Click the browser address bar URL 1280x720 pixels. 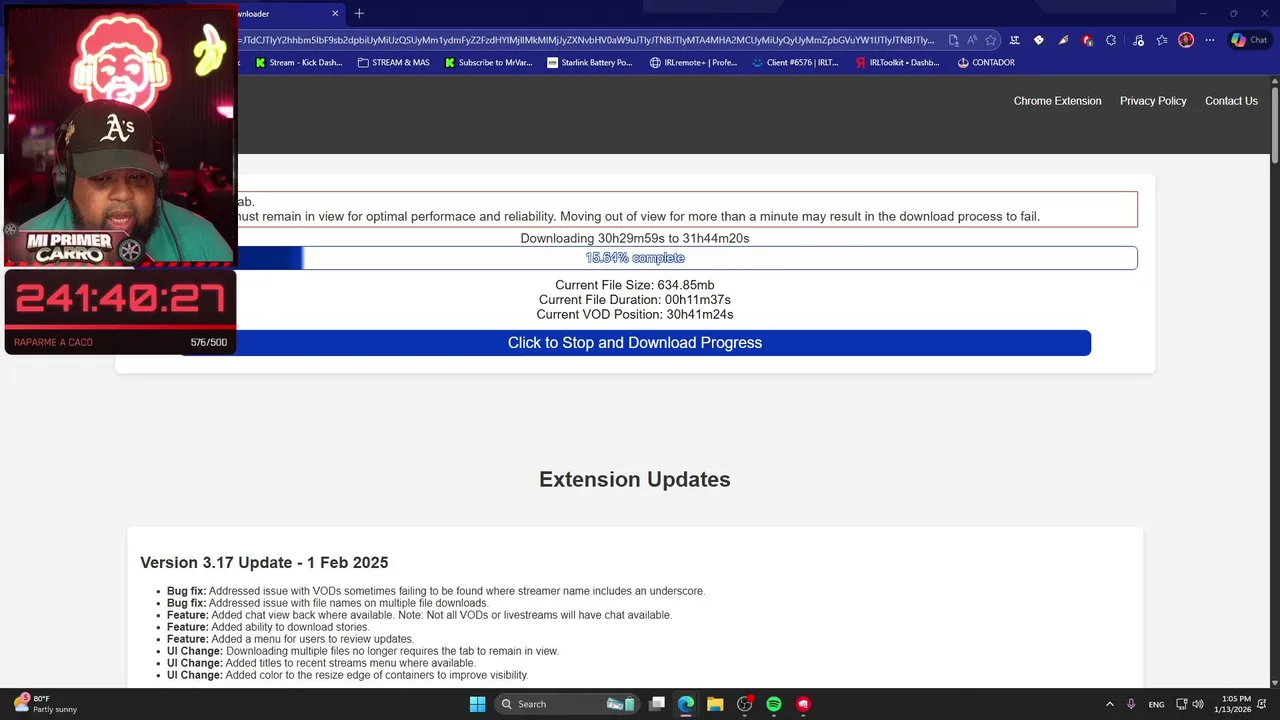tap(586, 41)
